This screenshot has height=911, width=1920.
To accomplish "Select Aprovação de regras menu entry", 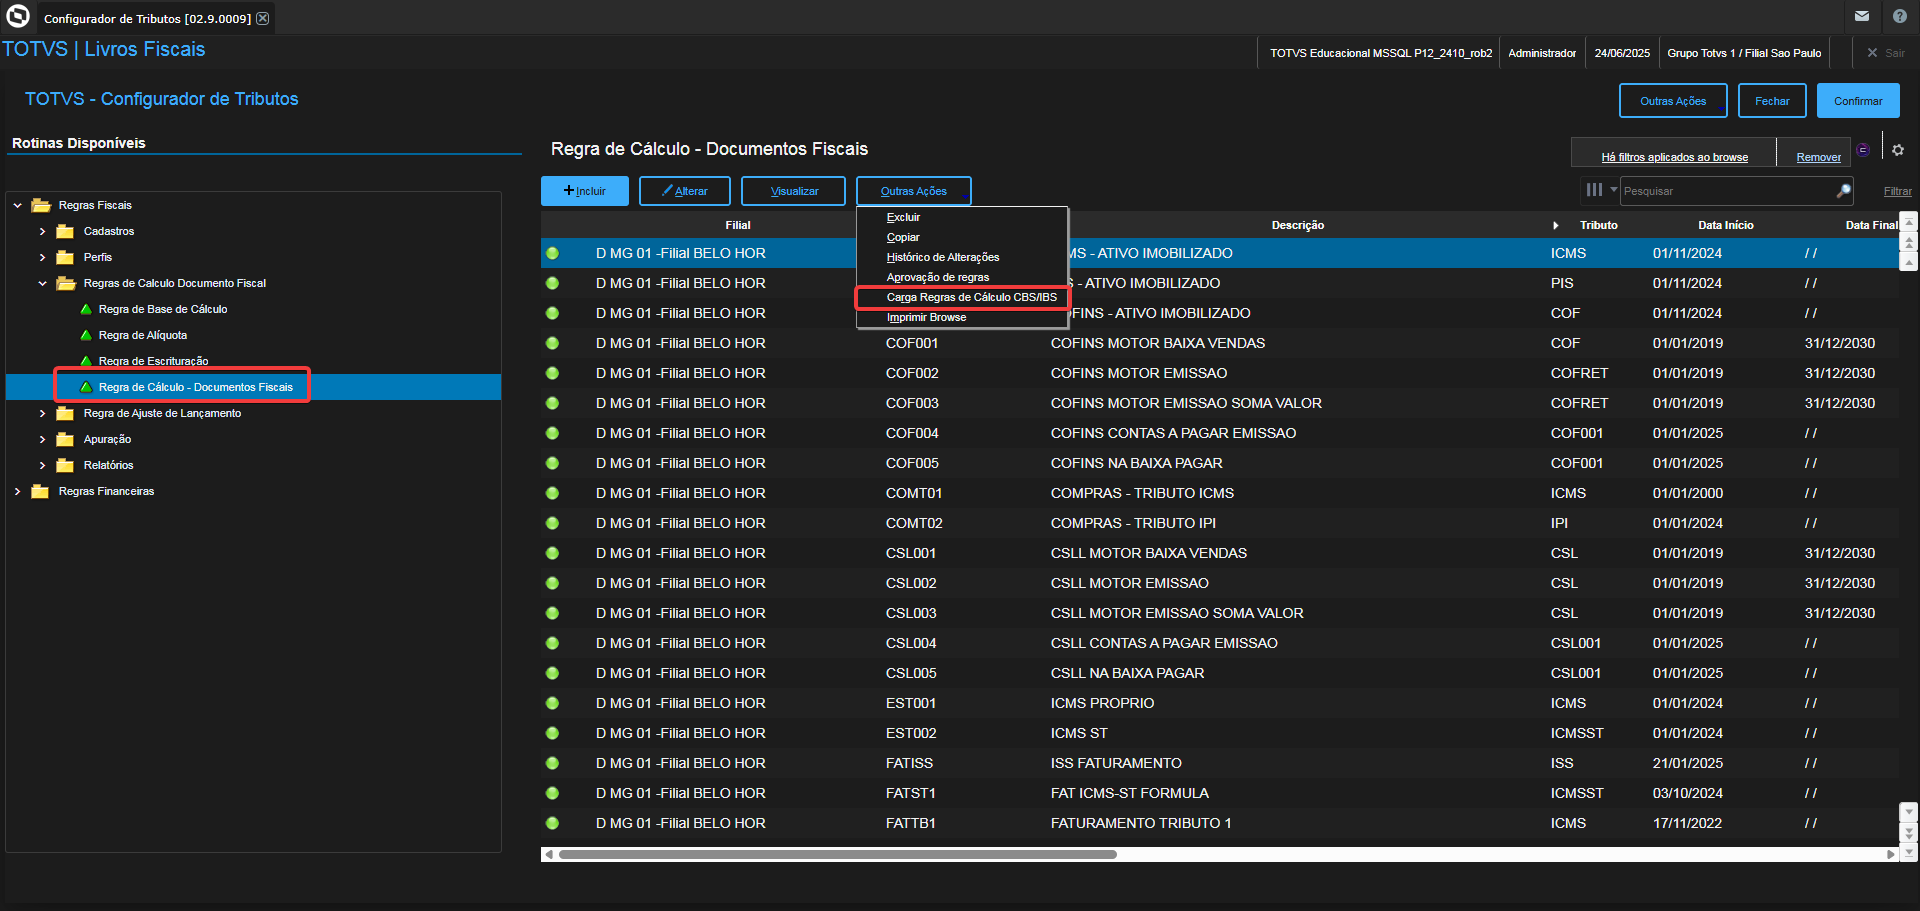I will 938,277.
